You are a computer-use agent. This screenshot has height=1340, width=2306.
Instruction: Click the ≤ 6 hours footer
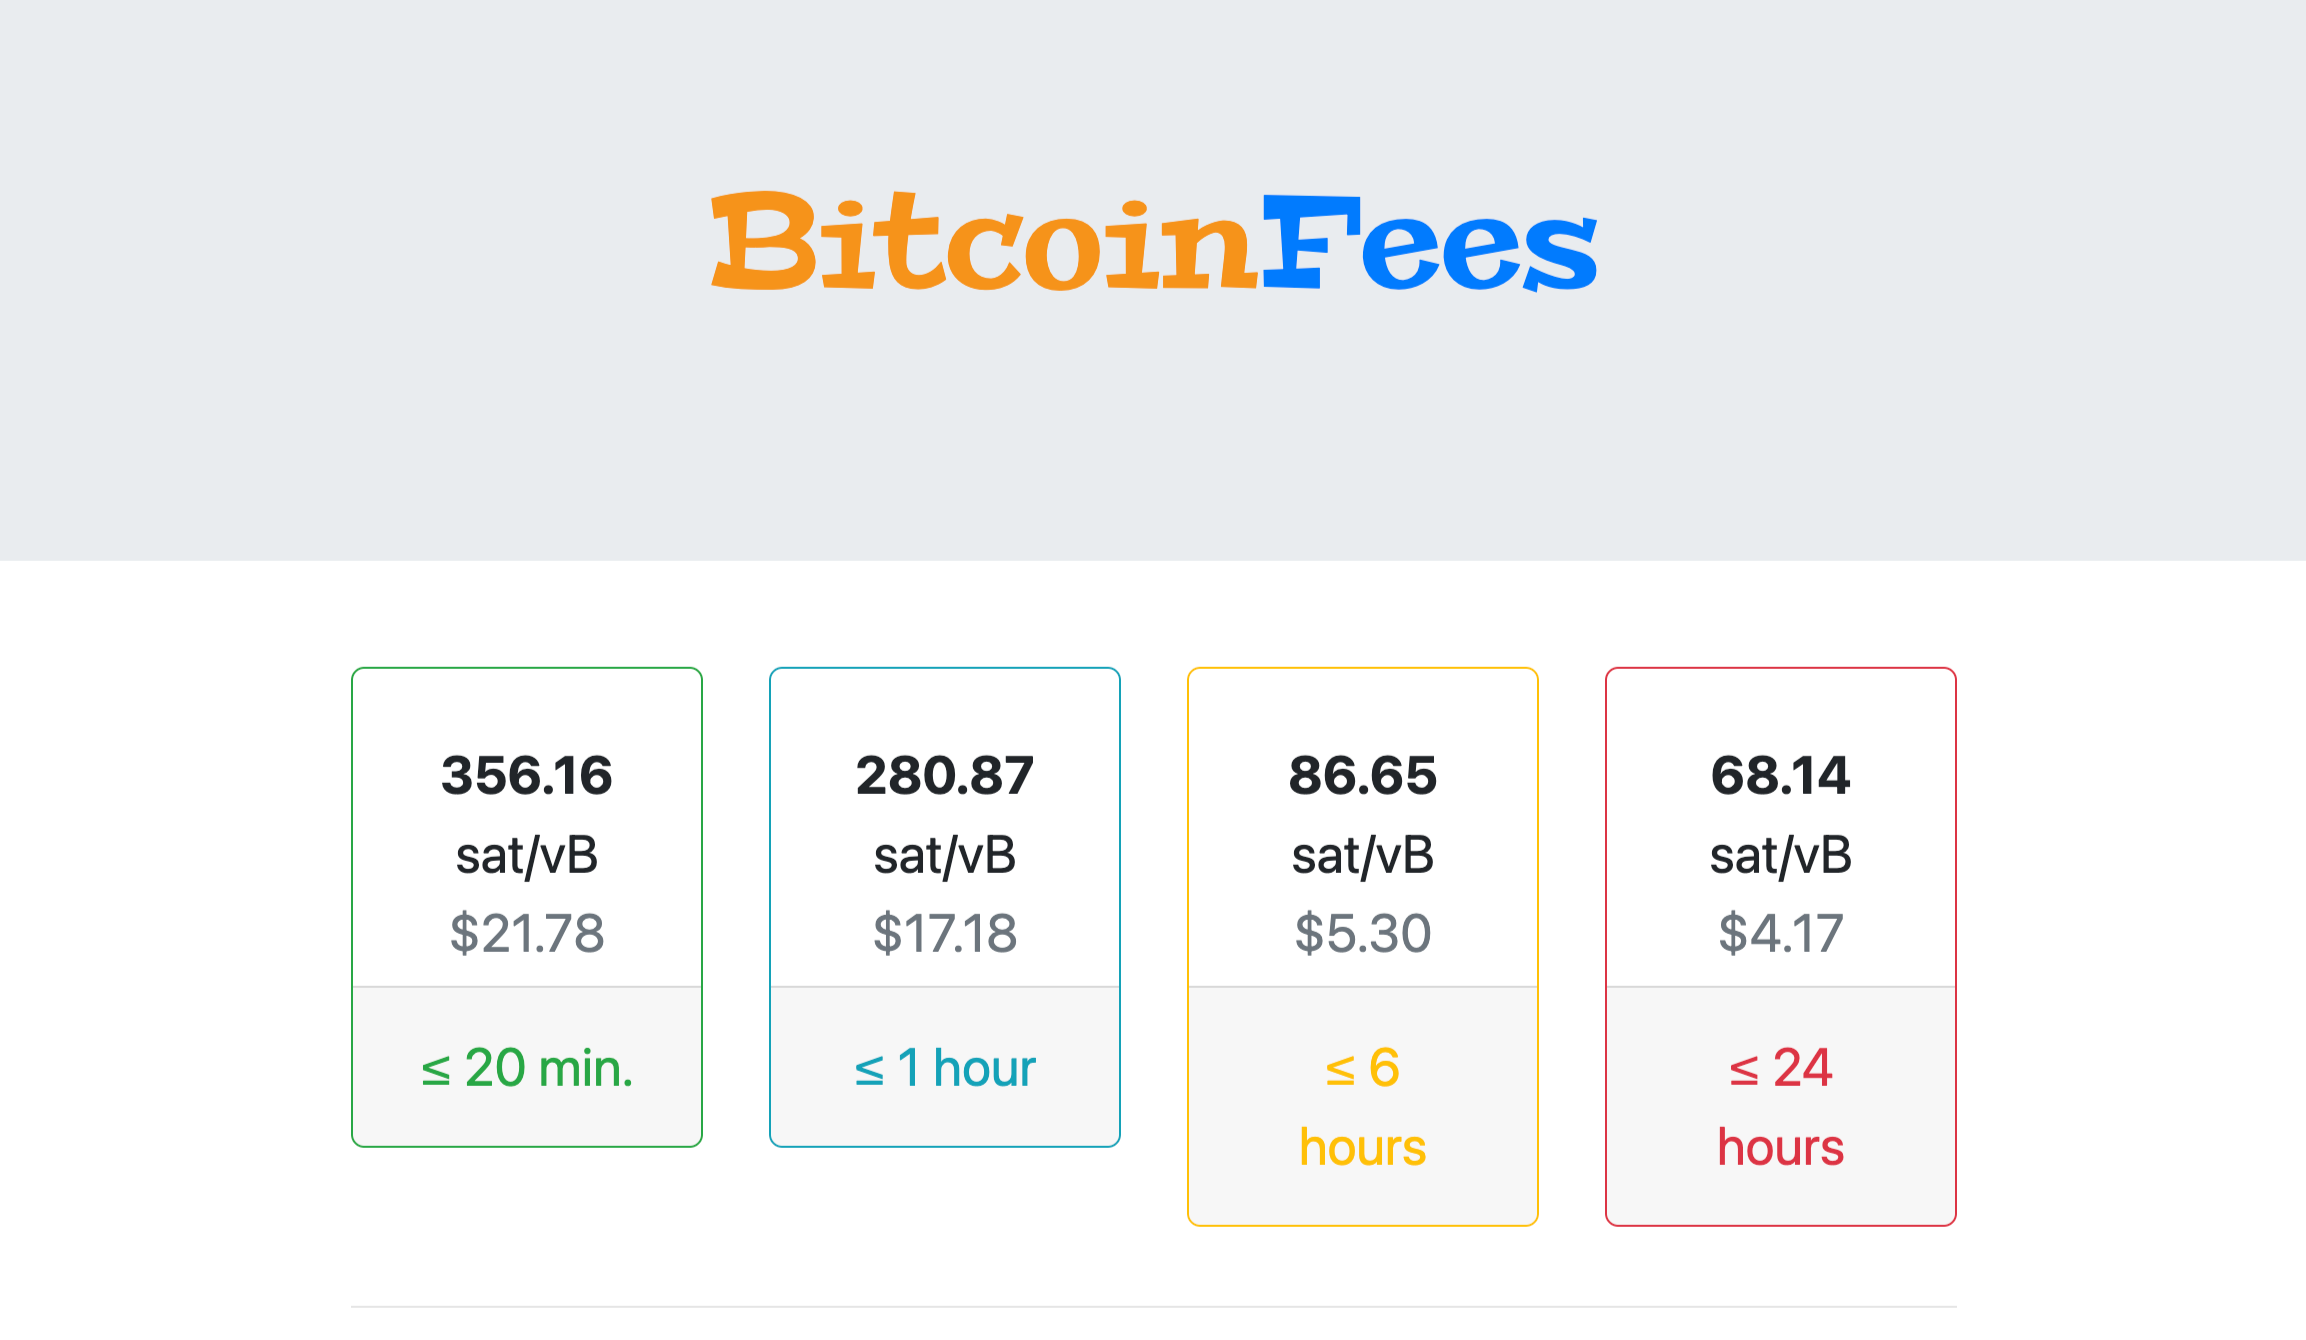click(x=1363, y=1107)
